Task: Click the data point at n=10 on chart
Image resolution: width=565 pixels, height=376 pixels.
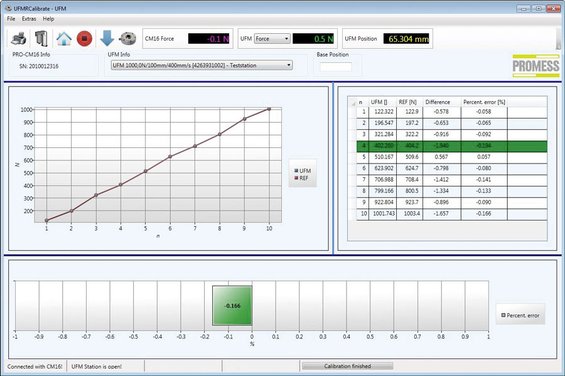Action: [x=269, y=109]
